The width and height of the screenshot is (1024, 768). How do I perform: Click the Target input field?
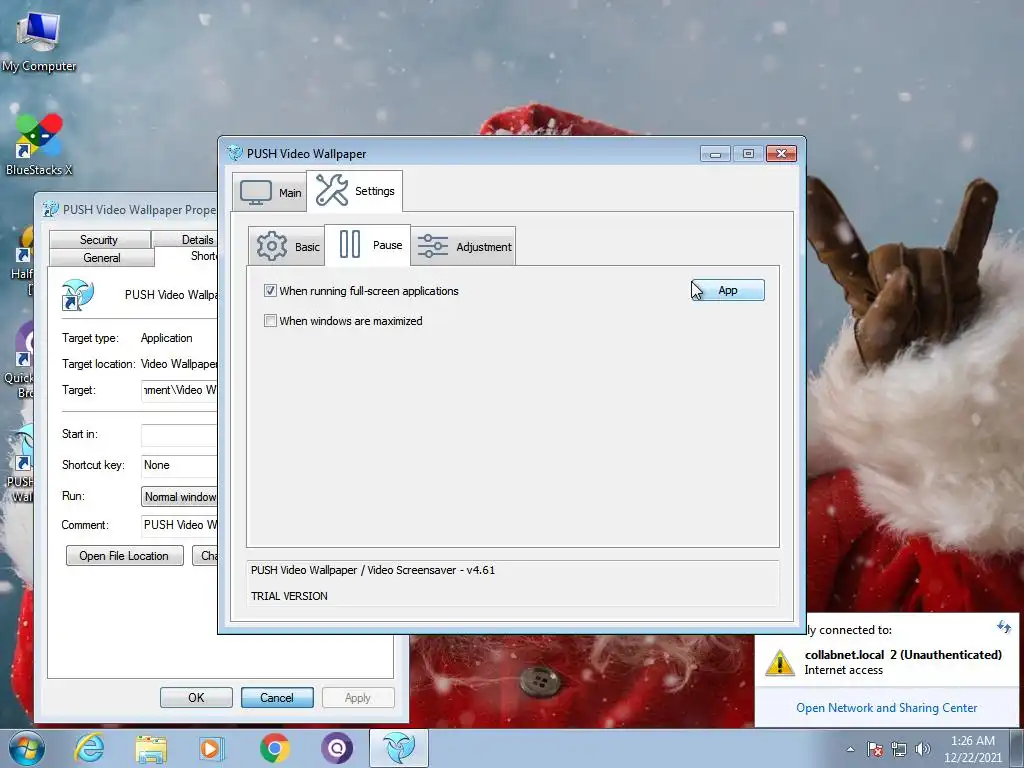coord(180,390)
